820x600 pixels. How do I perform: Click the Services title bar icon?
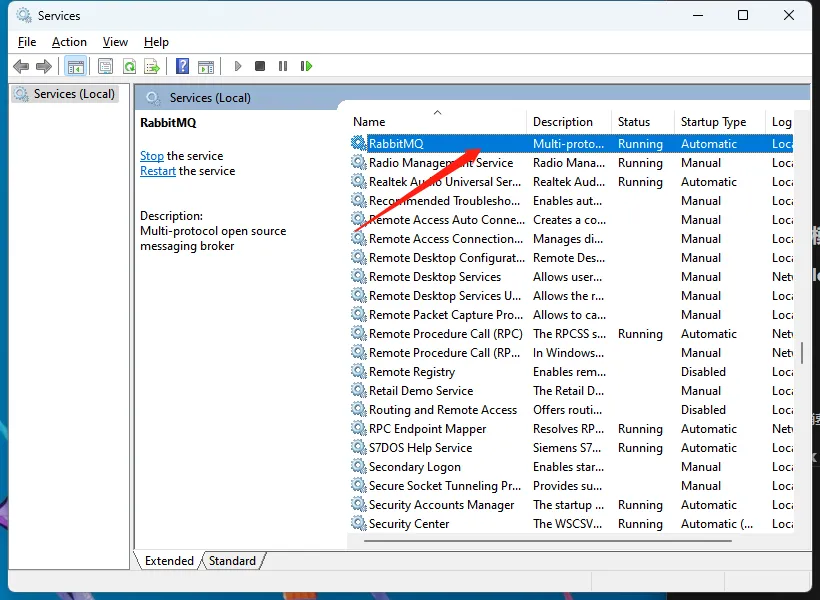coord(24,15)
